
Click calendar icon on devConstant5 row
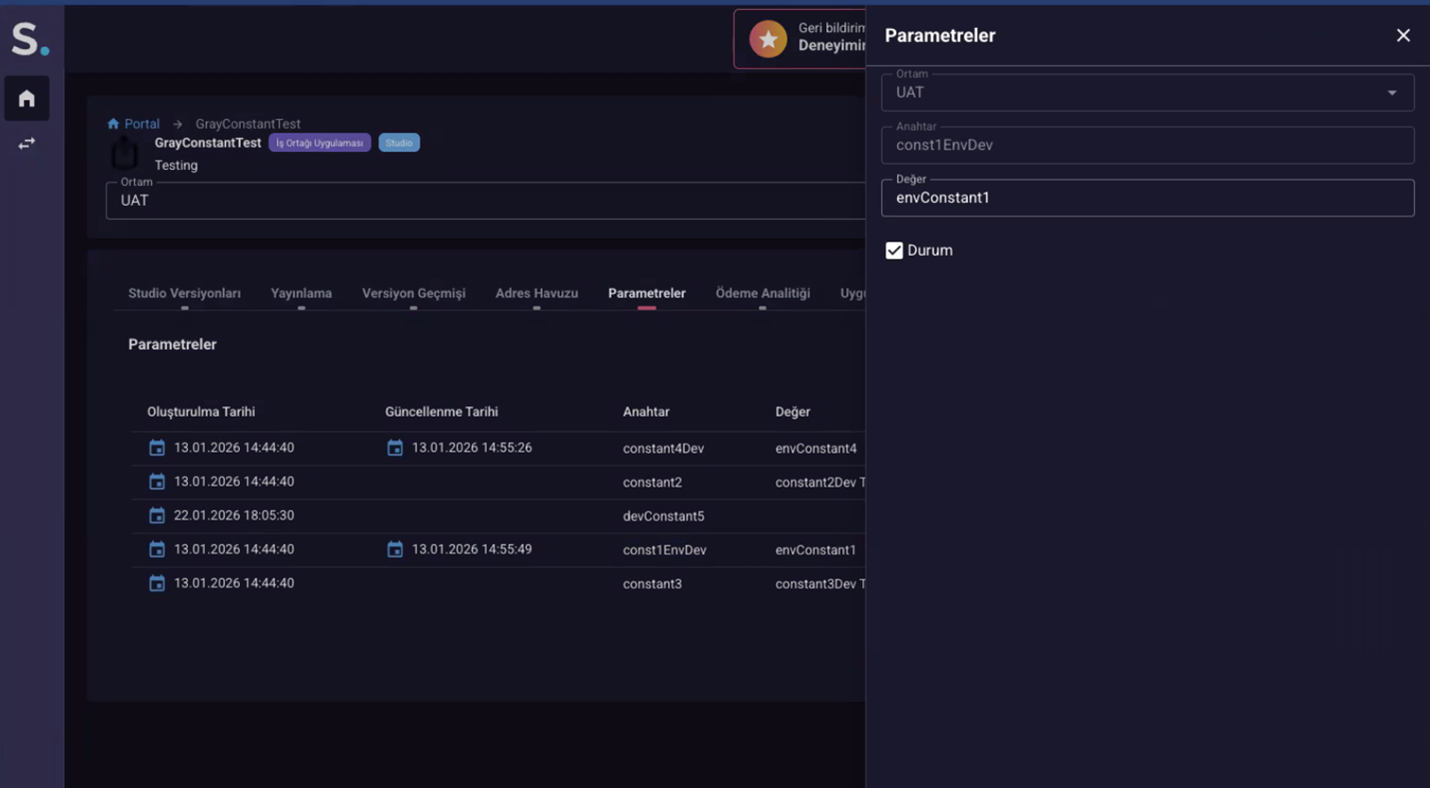click(157, 516)
